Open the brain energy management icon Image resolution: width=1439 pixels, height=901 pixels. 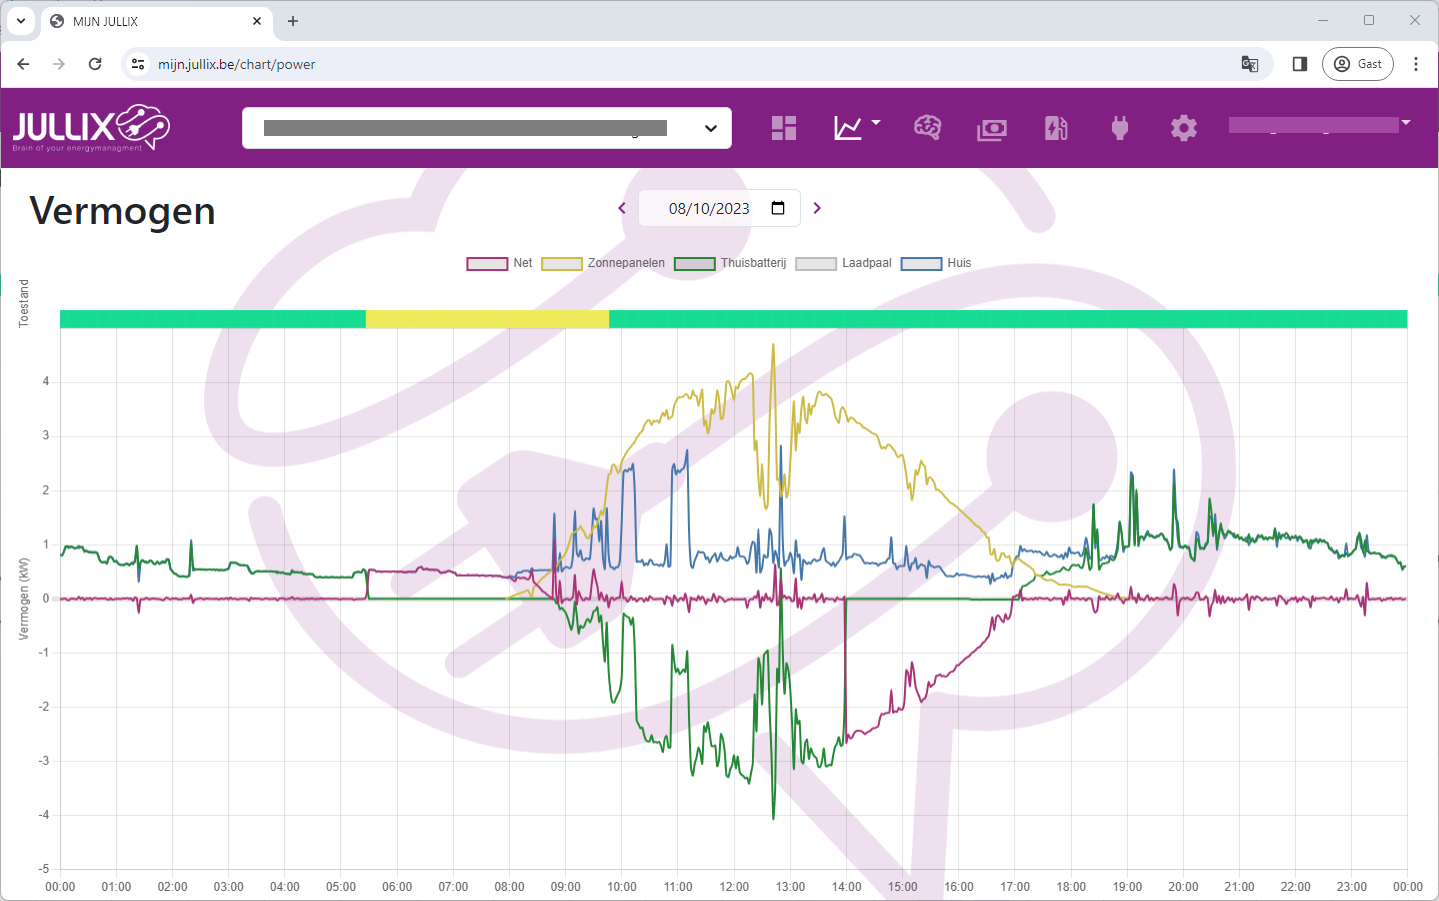click(x=927, y=128)
